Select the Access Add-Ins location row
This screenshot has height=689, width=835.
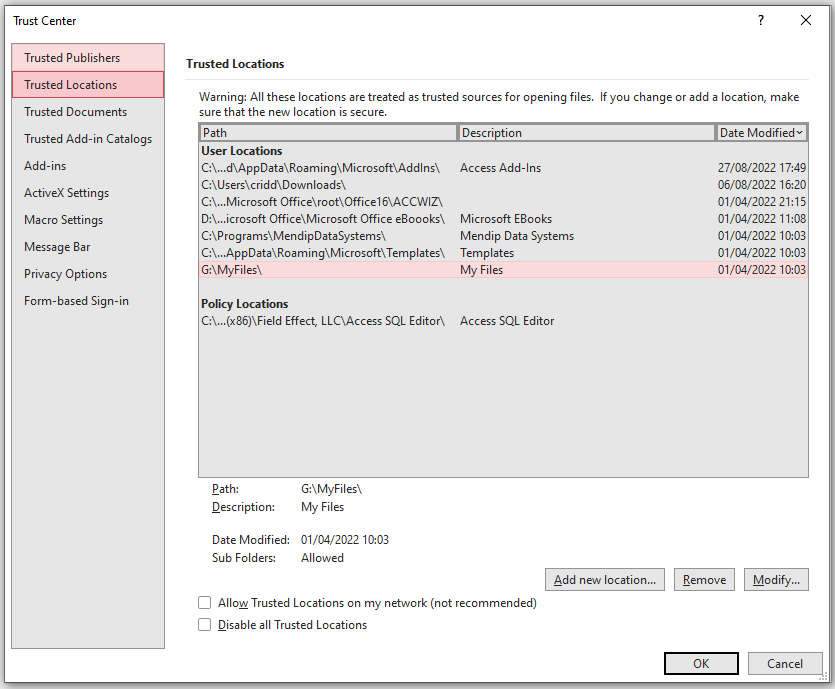click(x=503, y=168)
